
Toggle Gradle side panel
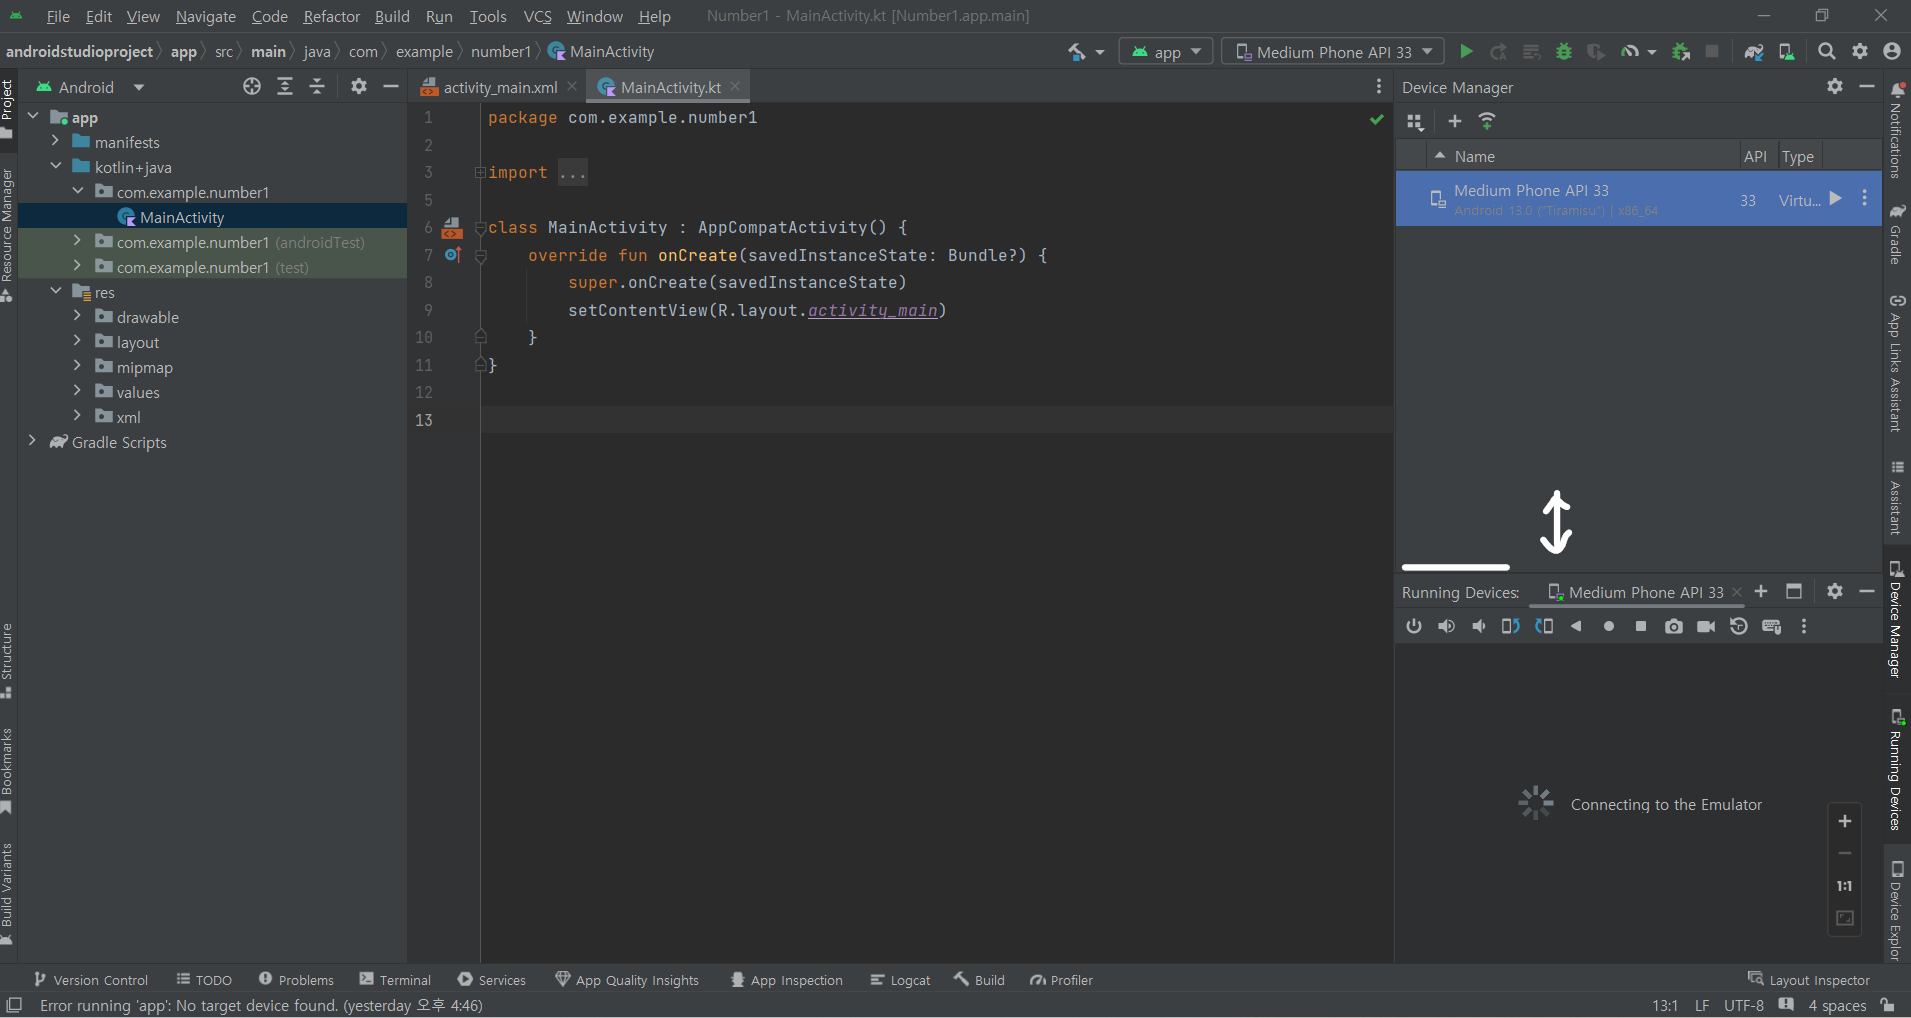pos(1896,235)
